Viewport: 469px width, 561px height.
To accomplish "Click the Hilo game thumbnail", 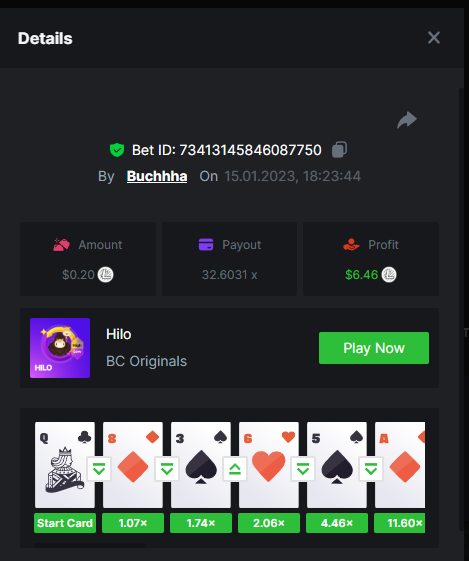I will click(x=60, y=348).
